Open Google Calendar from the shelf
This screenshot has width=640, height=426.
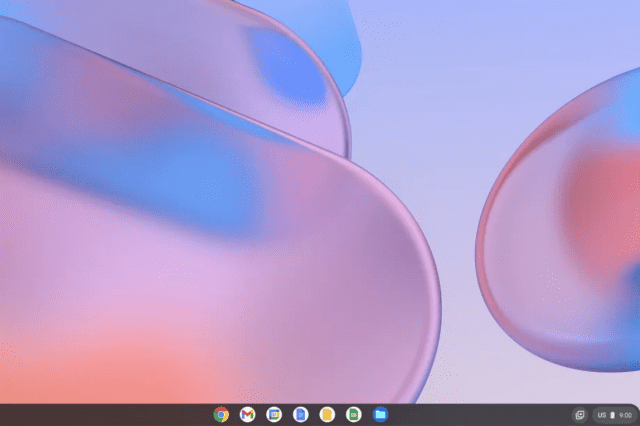click(274, 415)
